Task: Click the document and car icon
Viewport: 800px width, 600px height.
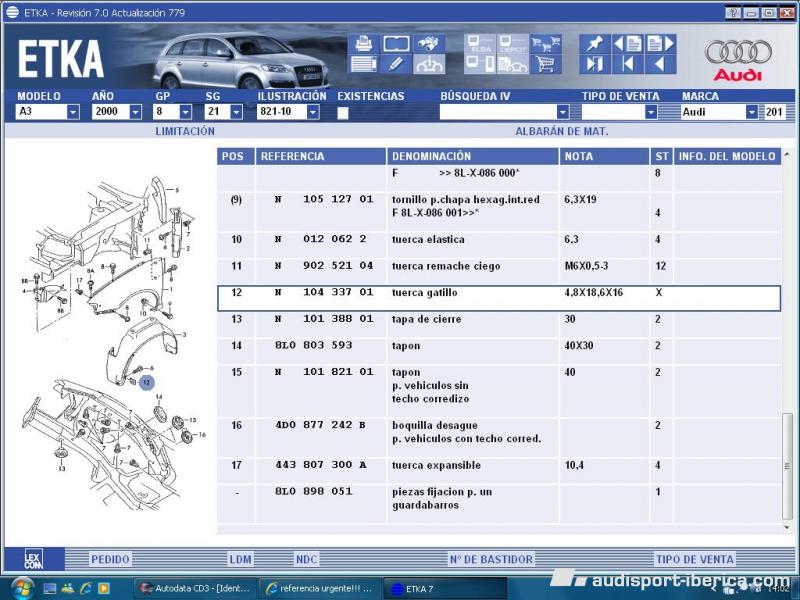Action: (512, 64)
